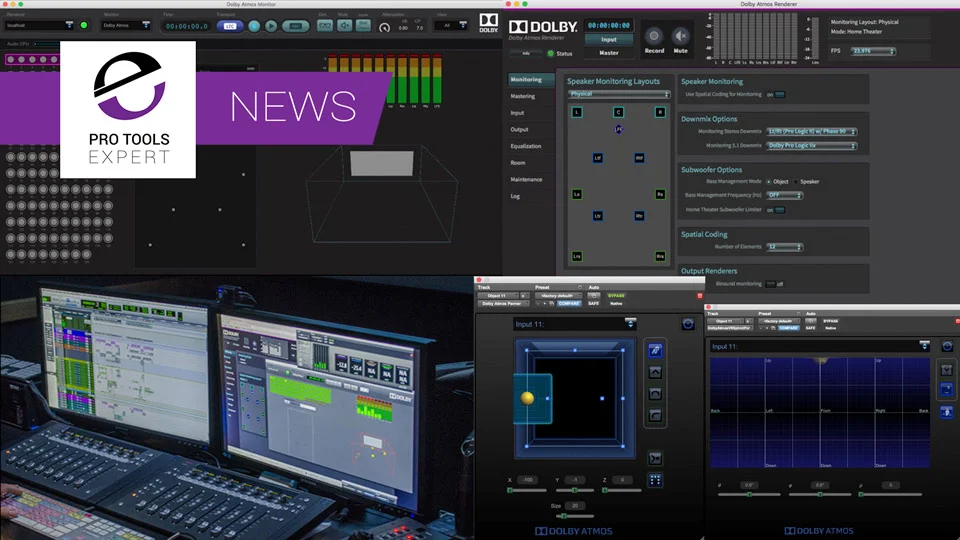
Task: Choose the ceiling curve elevation icon in Panner
Action: (x=655, y=416)
